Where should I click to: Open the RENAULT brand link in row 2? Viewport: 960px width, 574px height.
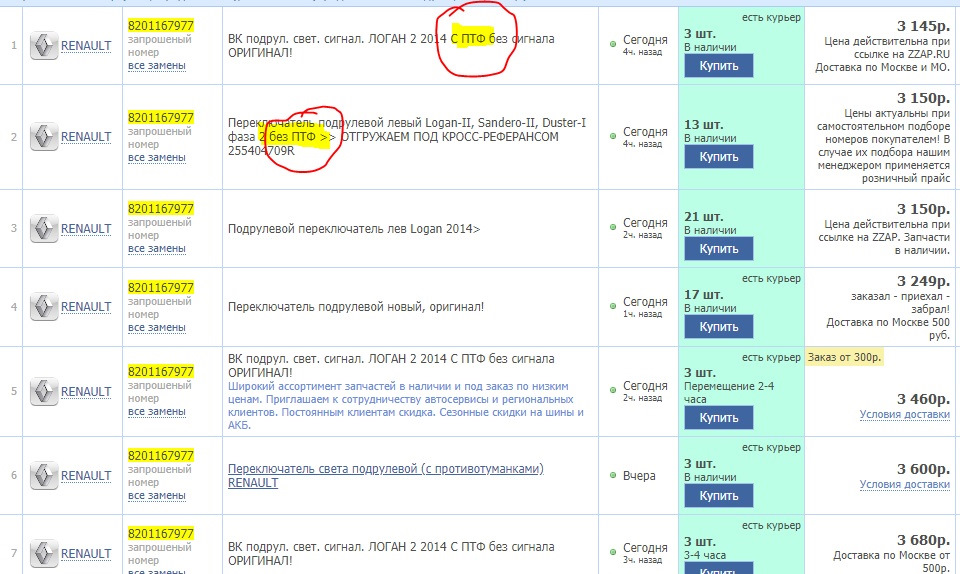click(x=86, y=136)
